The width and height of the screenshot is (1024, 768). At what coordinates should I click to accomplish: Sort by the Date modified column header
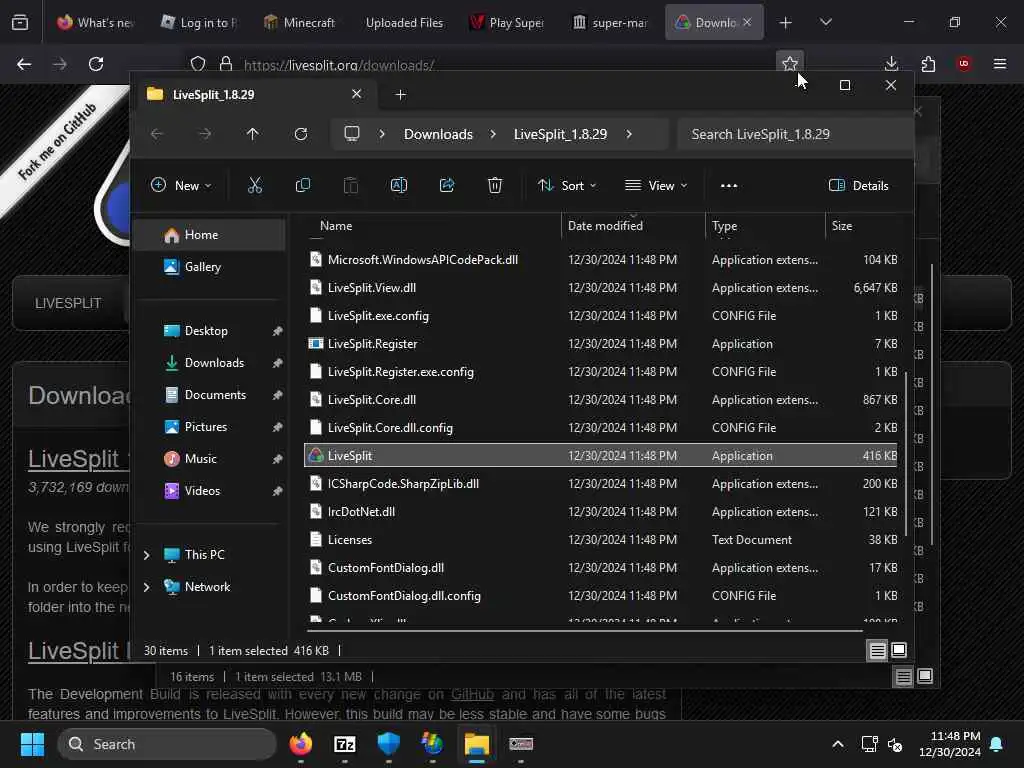(605, 226)
